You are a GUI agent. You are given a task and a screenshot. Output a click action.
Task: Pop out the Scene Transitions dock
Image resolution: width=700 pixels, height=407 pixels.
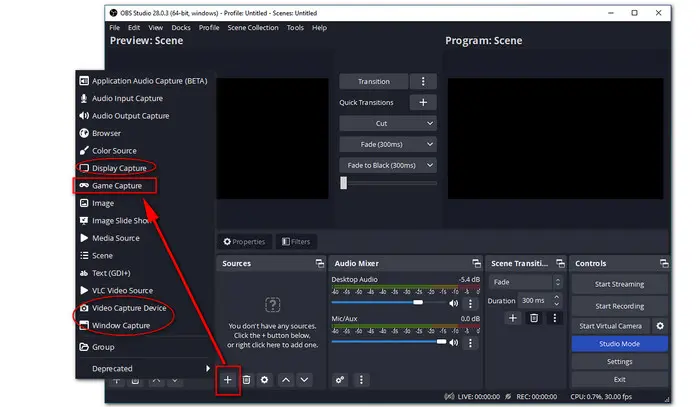tap(560, 263)
